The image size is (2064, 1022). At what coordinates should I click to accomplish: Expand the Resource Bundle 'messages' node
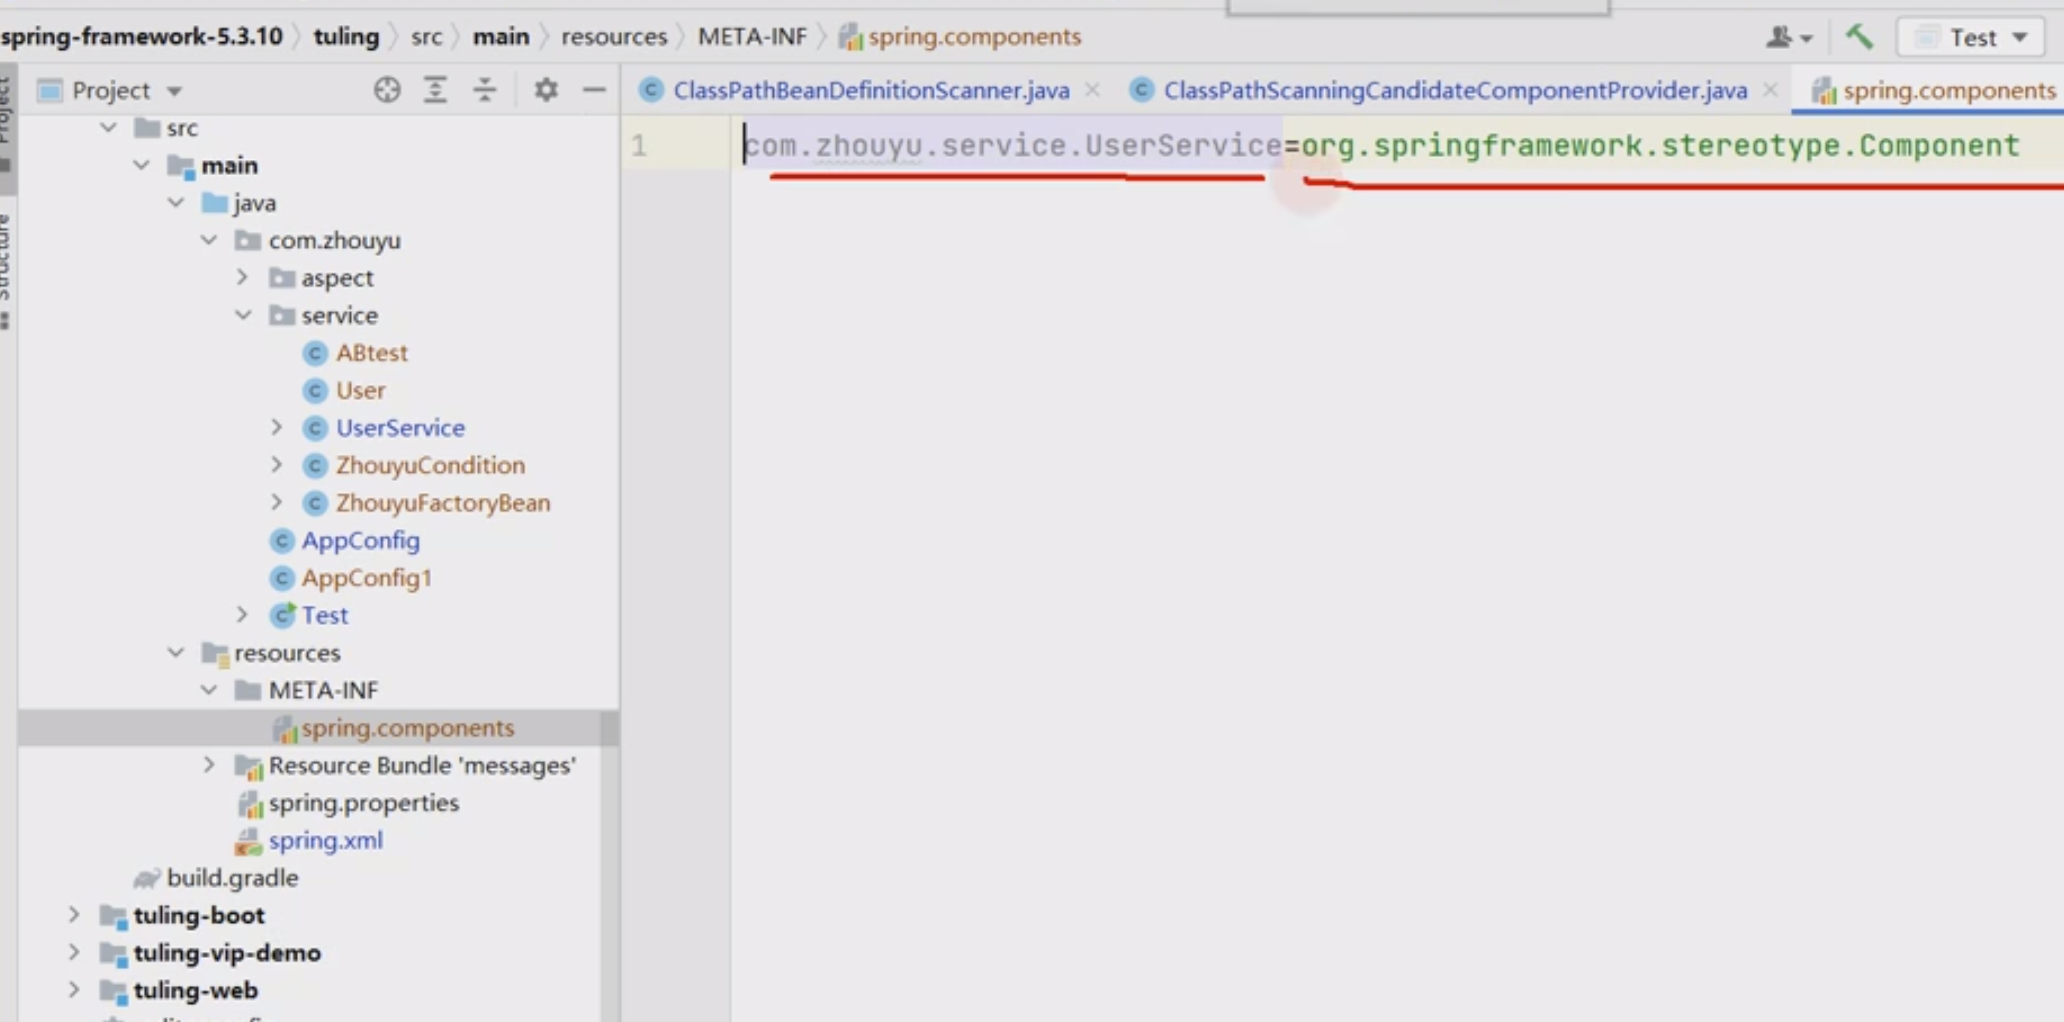point(209,765)
